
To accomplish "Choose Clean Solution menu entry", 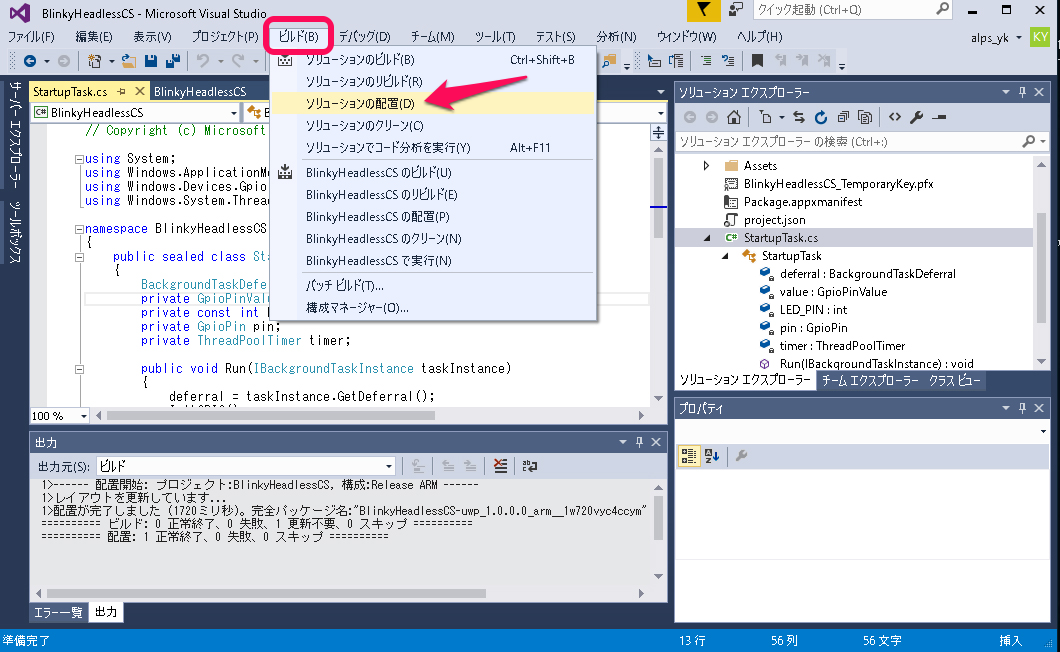I will click(433, 126).
